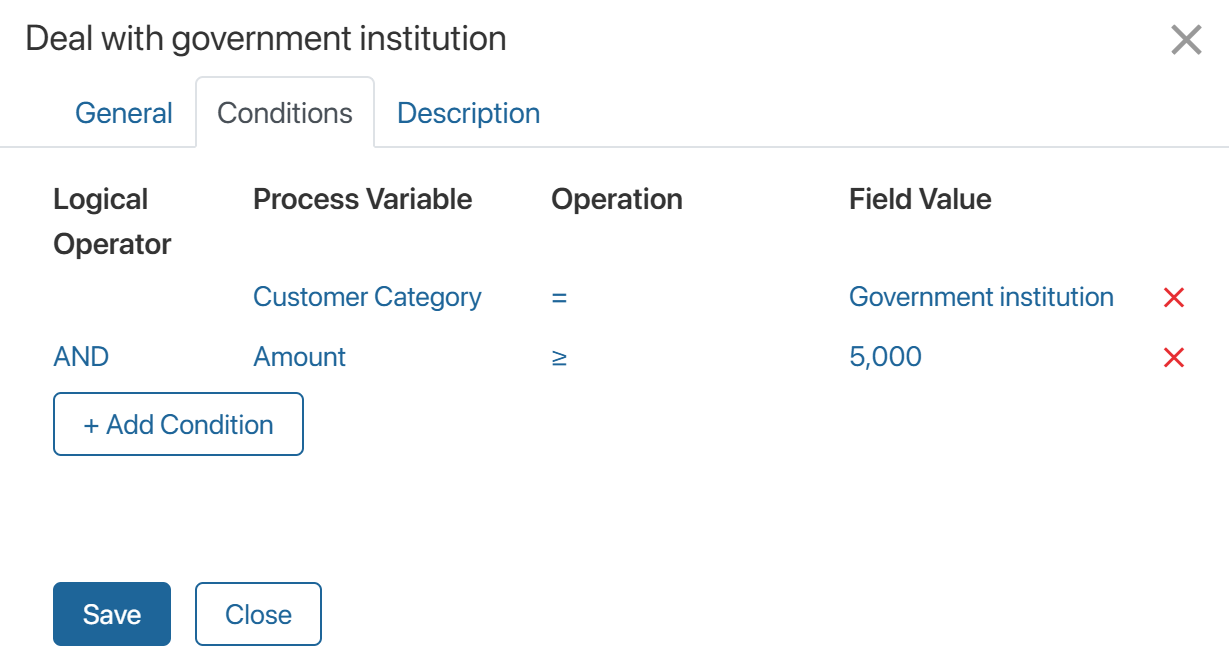The width and height of the screenshot is (1229, 654).
Task: Open the Description tab
Action: pyautogui.click(x=468, y=113)
